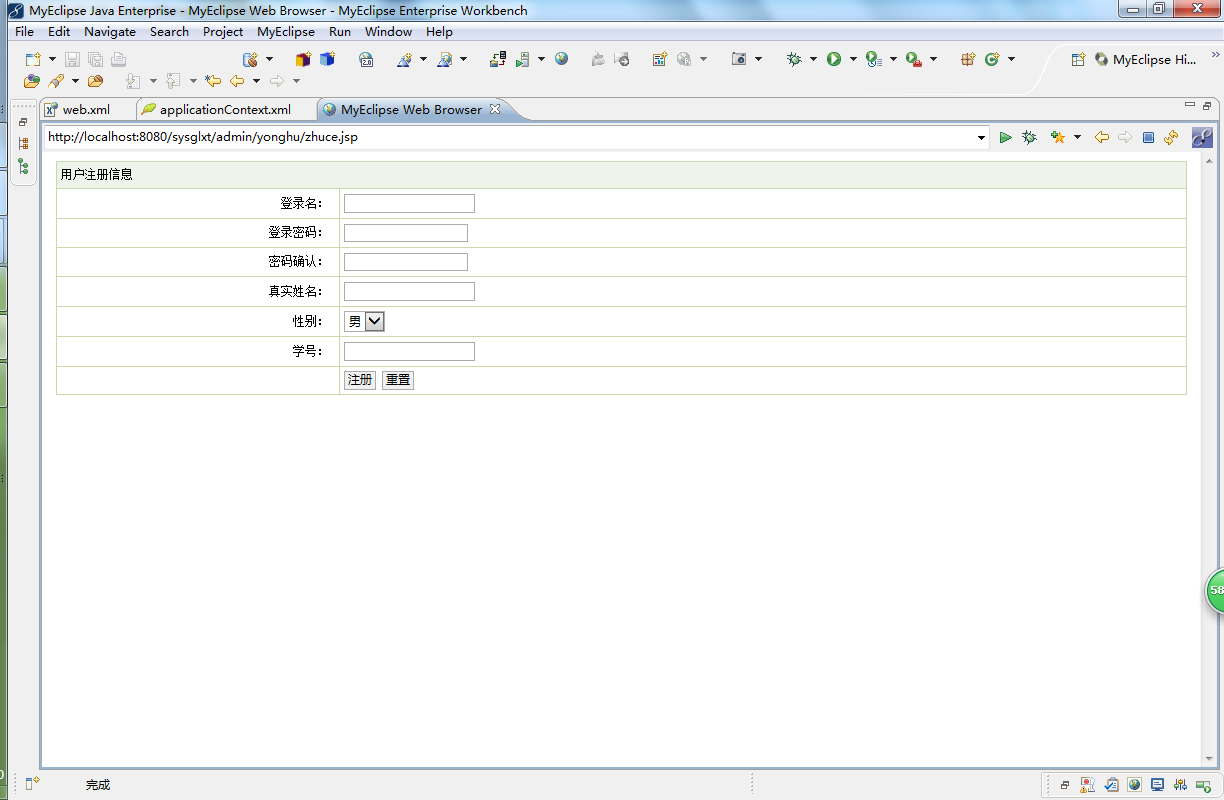This screenshot has height=800, width=1224.
Task: Click the 登录密码 input field
Action: point(406,233)
